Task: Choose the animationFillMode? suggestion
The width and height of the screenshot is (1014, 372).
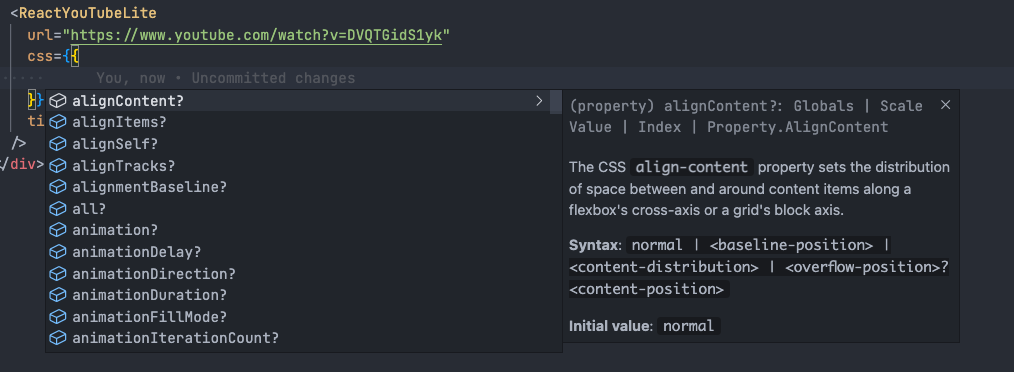Action: [297, 317]
